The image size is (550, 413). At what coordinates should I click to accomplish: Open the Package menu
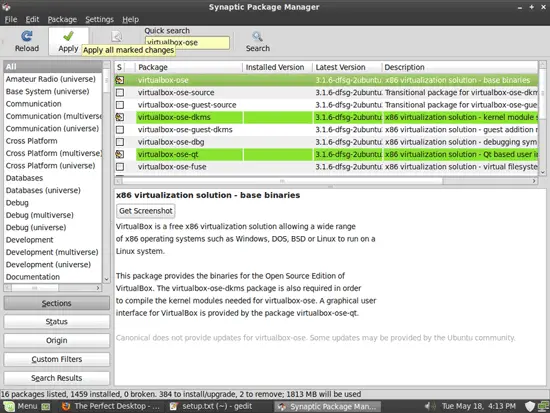click(62, 20)
